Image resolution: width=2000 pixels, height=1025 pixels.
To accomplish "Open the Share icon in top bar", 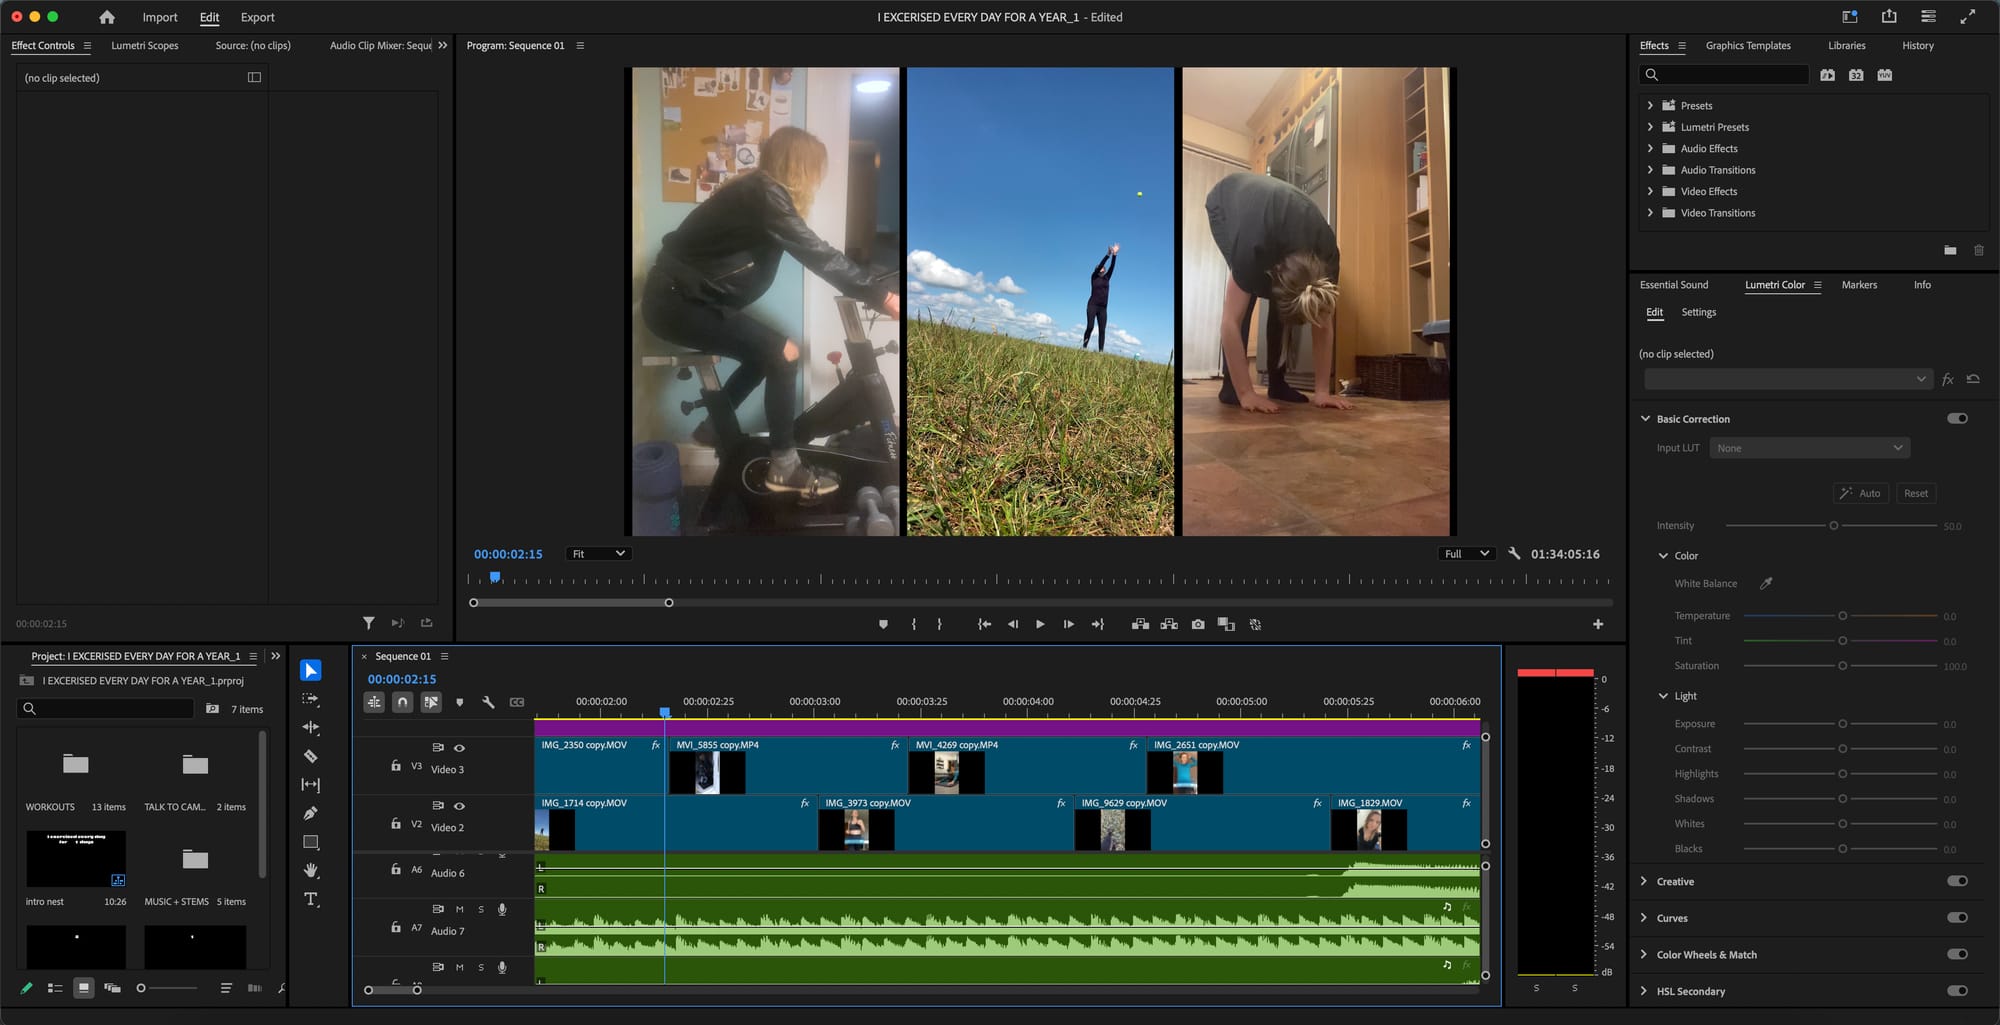I will point(1889,16).
